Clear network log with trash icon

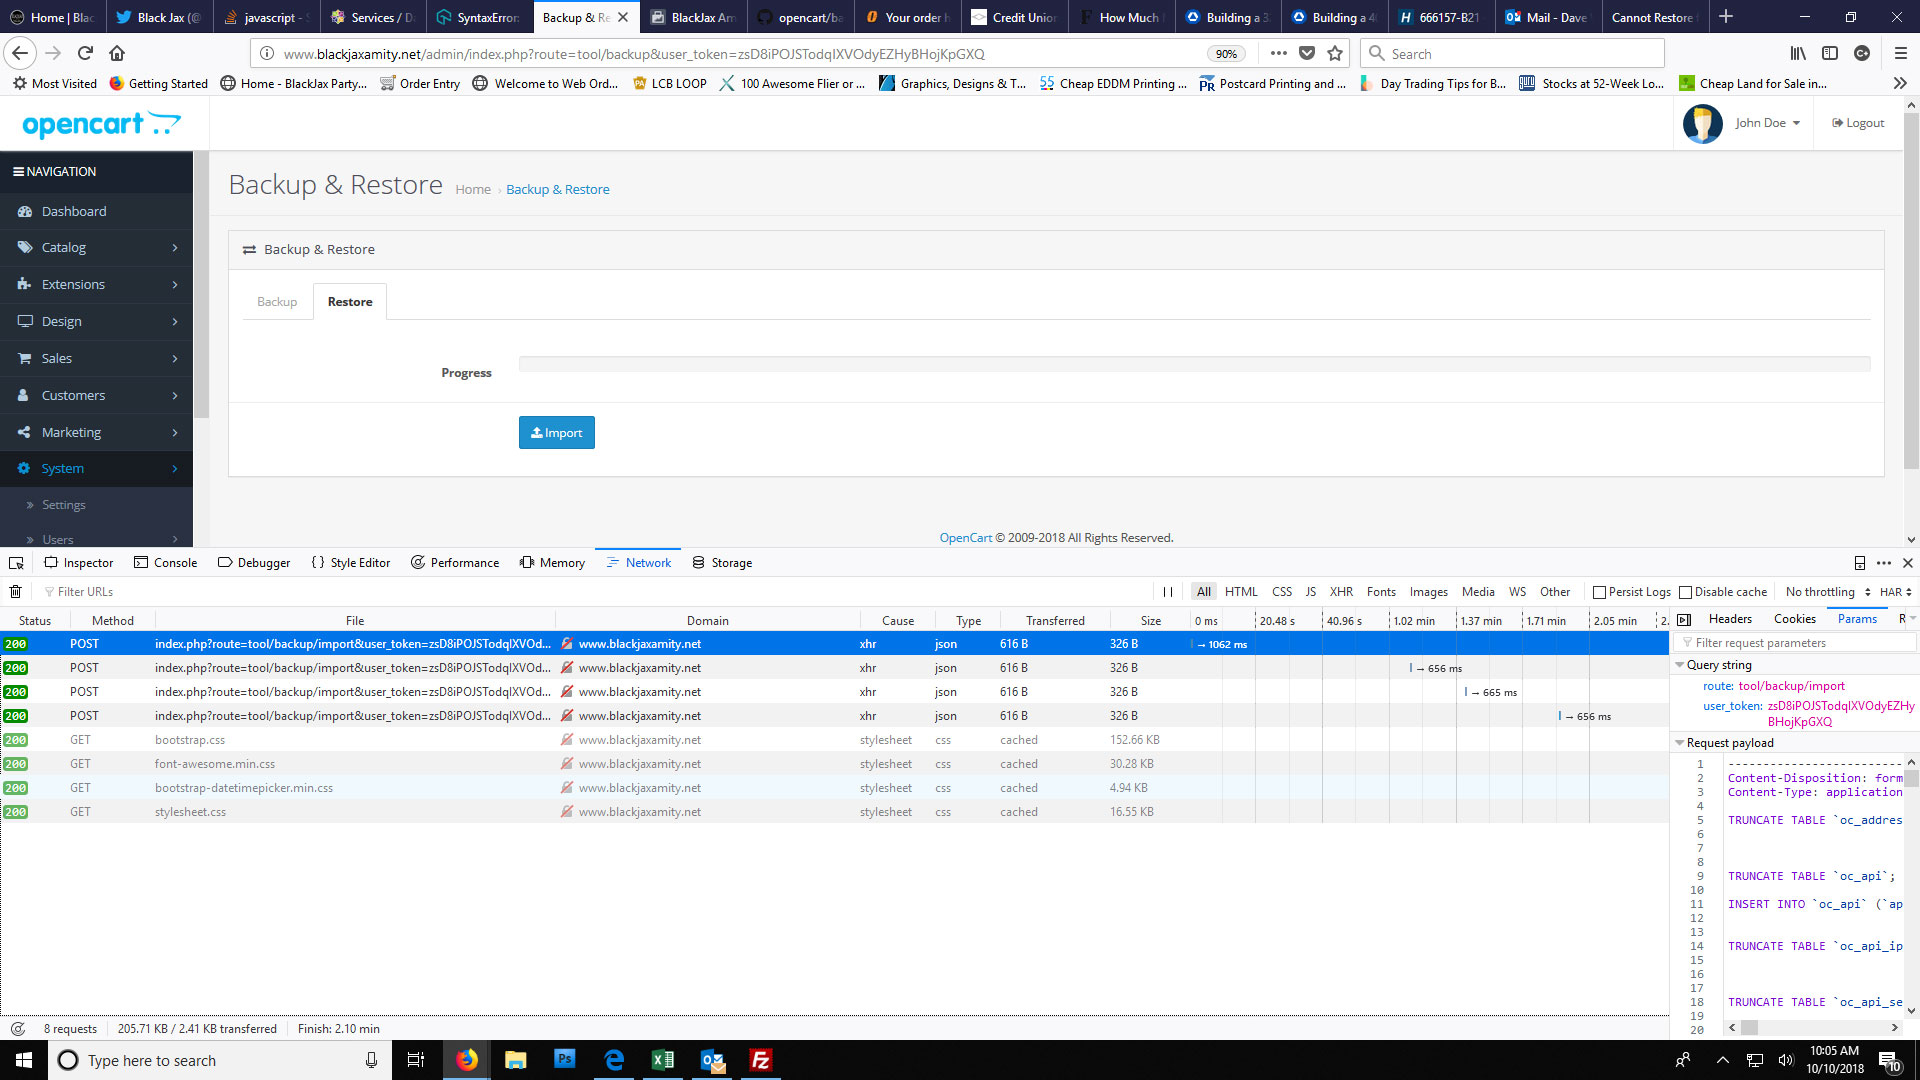click(x=16, y=592)
